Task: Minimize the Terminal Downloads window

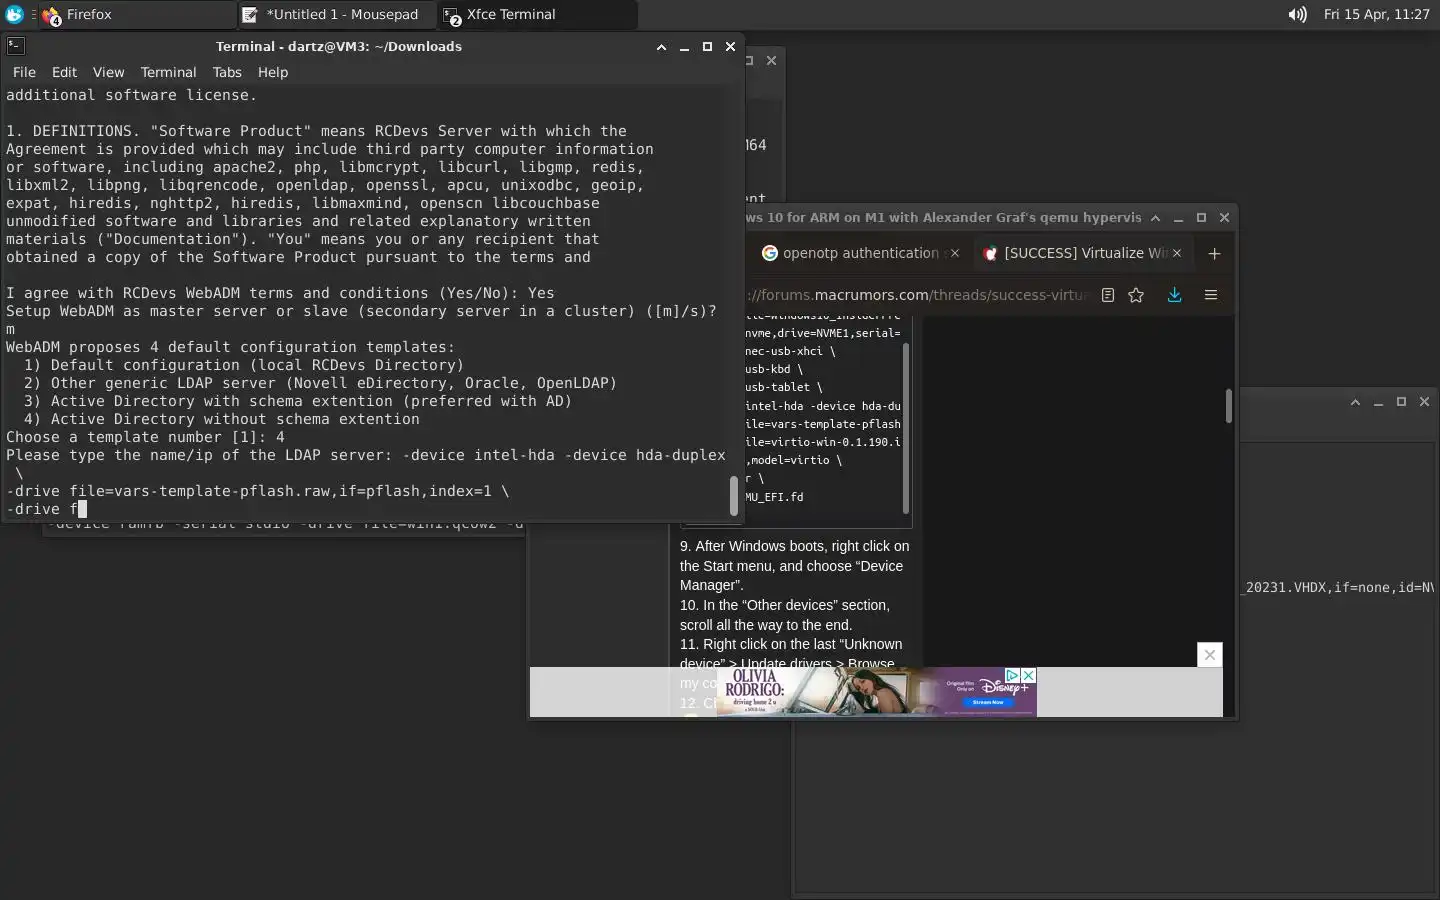Action: 684,47
